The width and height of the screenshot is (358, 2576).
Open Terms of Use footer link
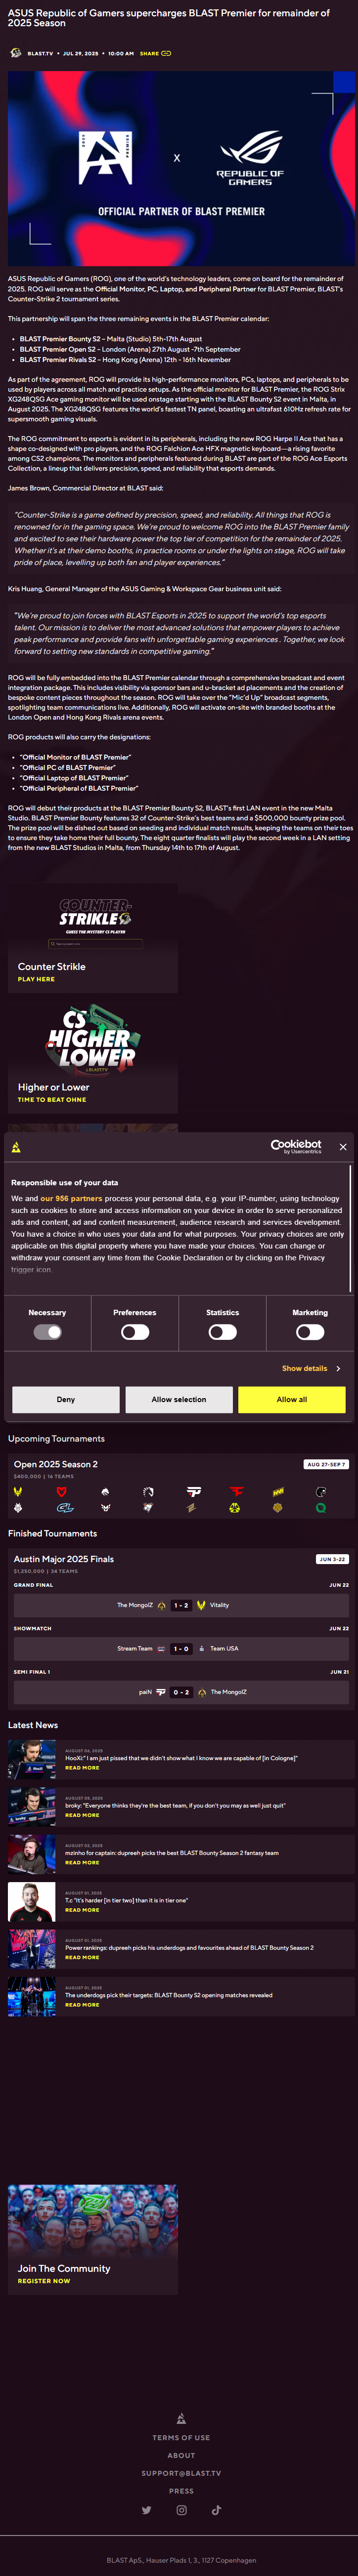click(181, 2438)
